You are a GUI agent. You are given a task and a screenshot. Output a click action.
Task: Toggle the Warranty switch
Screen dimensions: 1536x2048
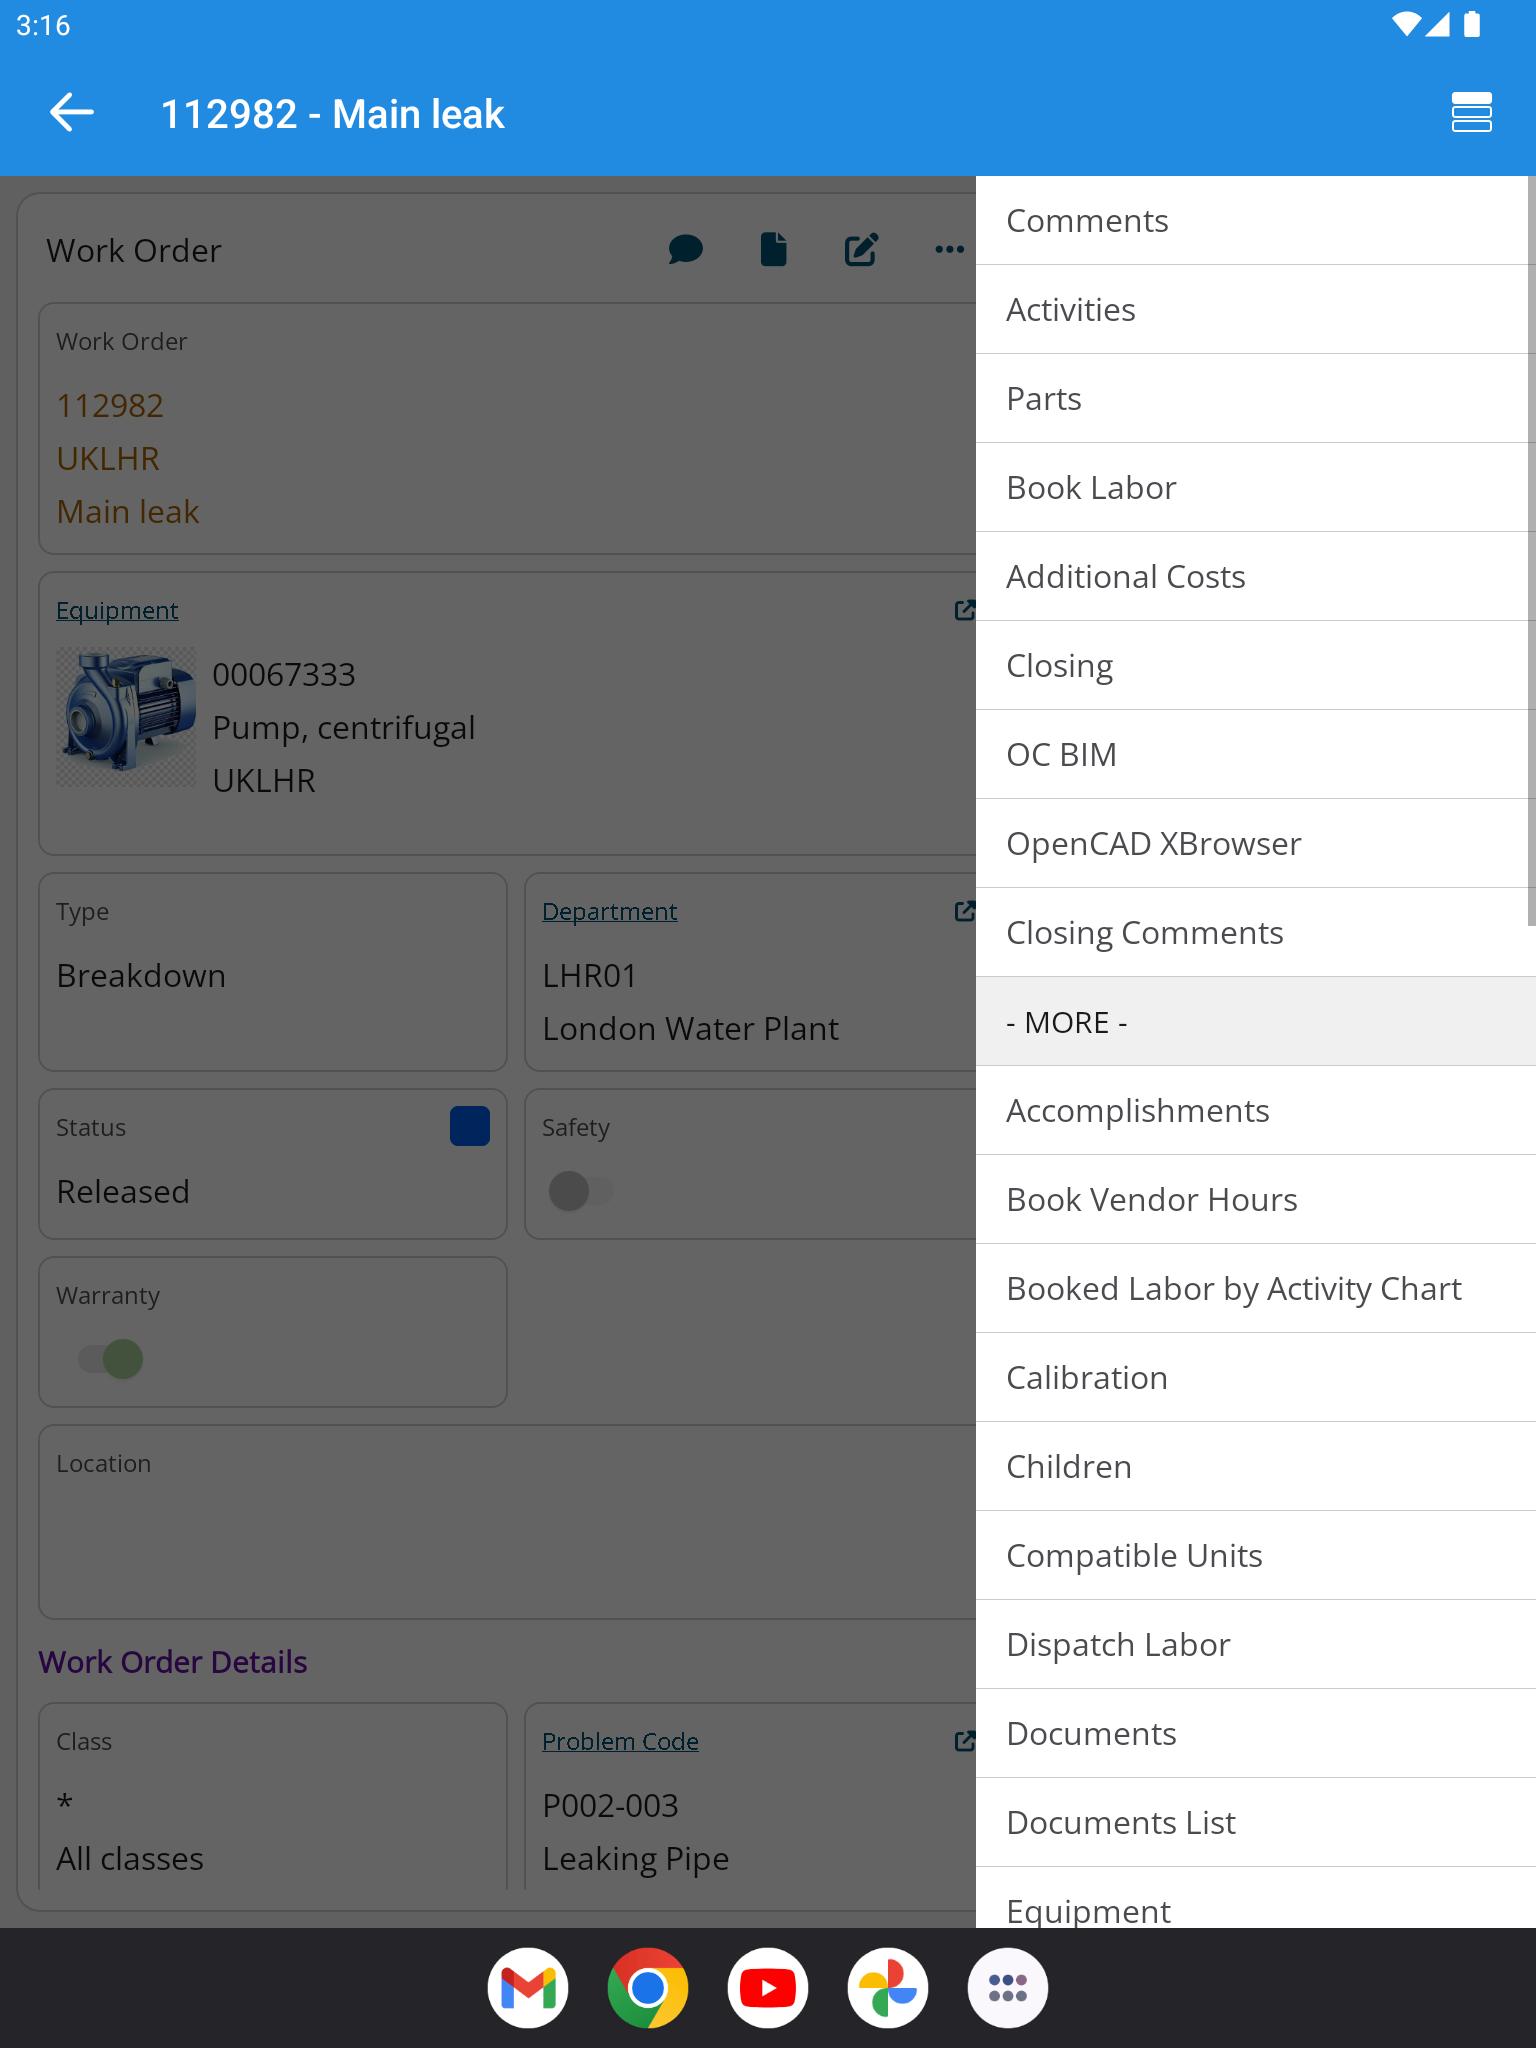click(111, 1359)
